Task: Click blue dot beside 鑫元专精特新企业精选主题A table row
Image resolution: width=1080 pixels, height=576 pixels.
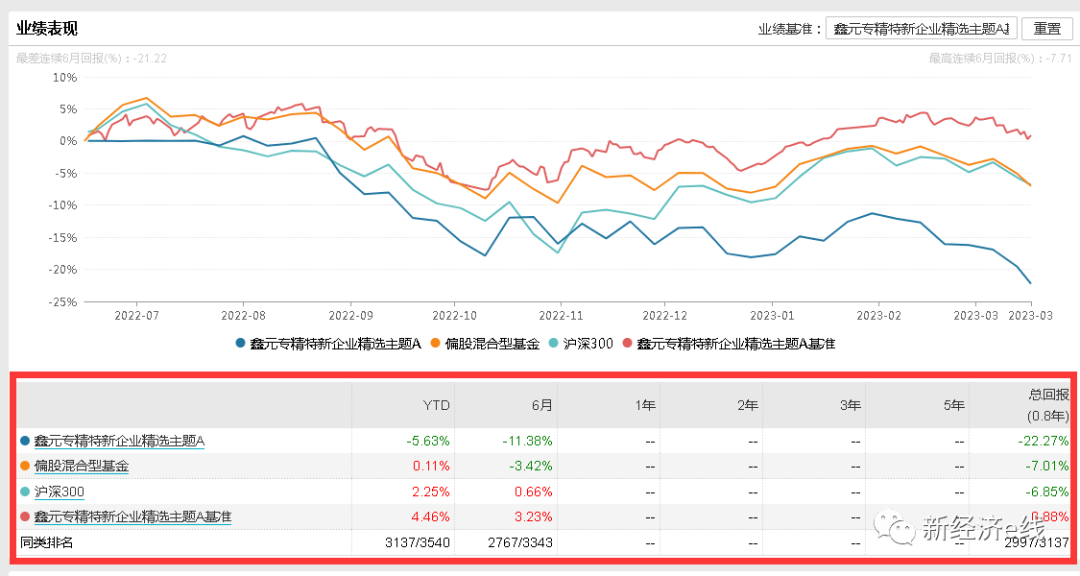Action: coord(25,440)
